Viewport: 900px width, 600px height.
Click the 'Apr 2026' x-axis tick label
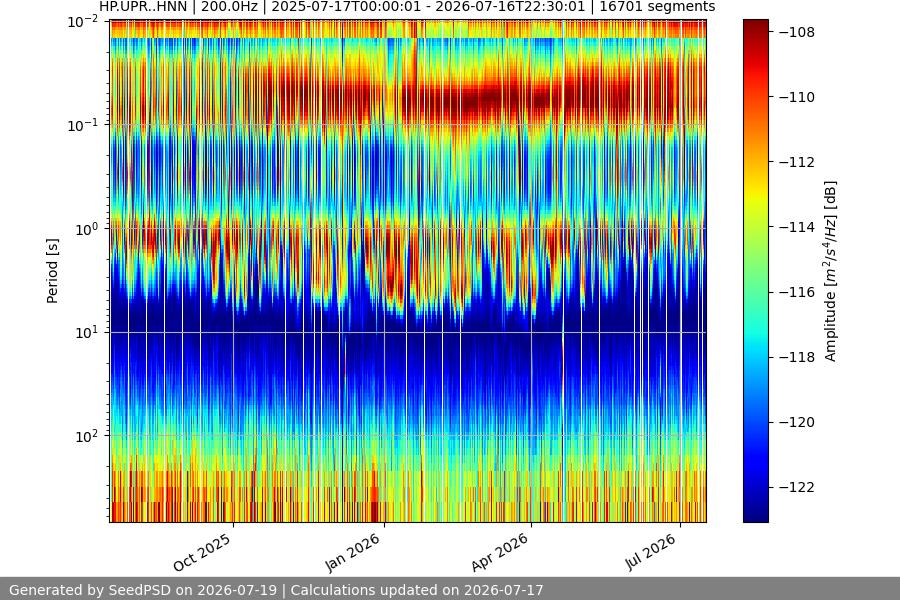click(x=500, y=552)
